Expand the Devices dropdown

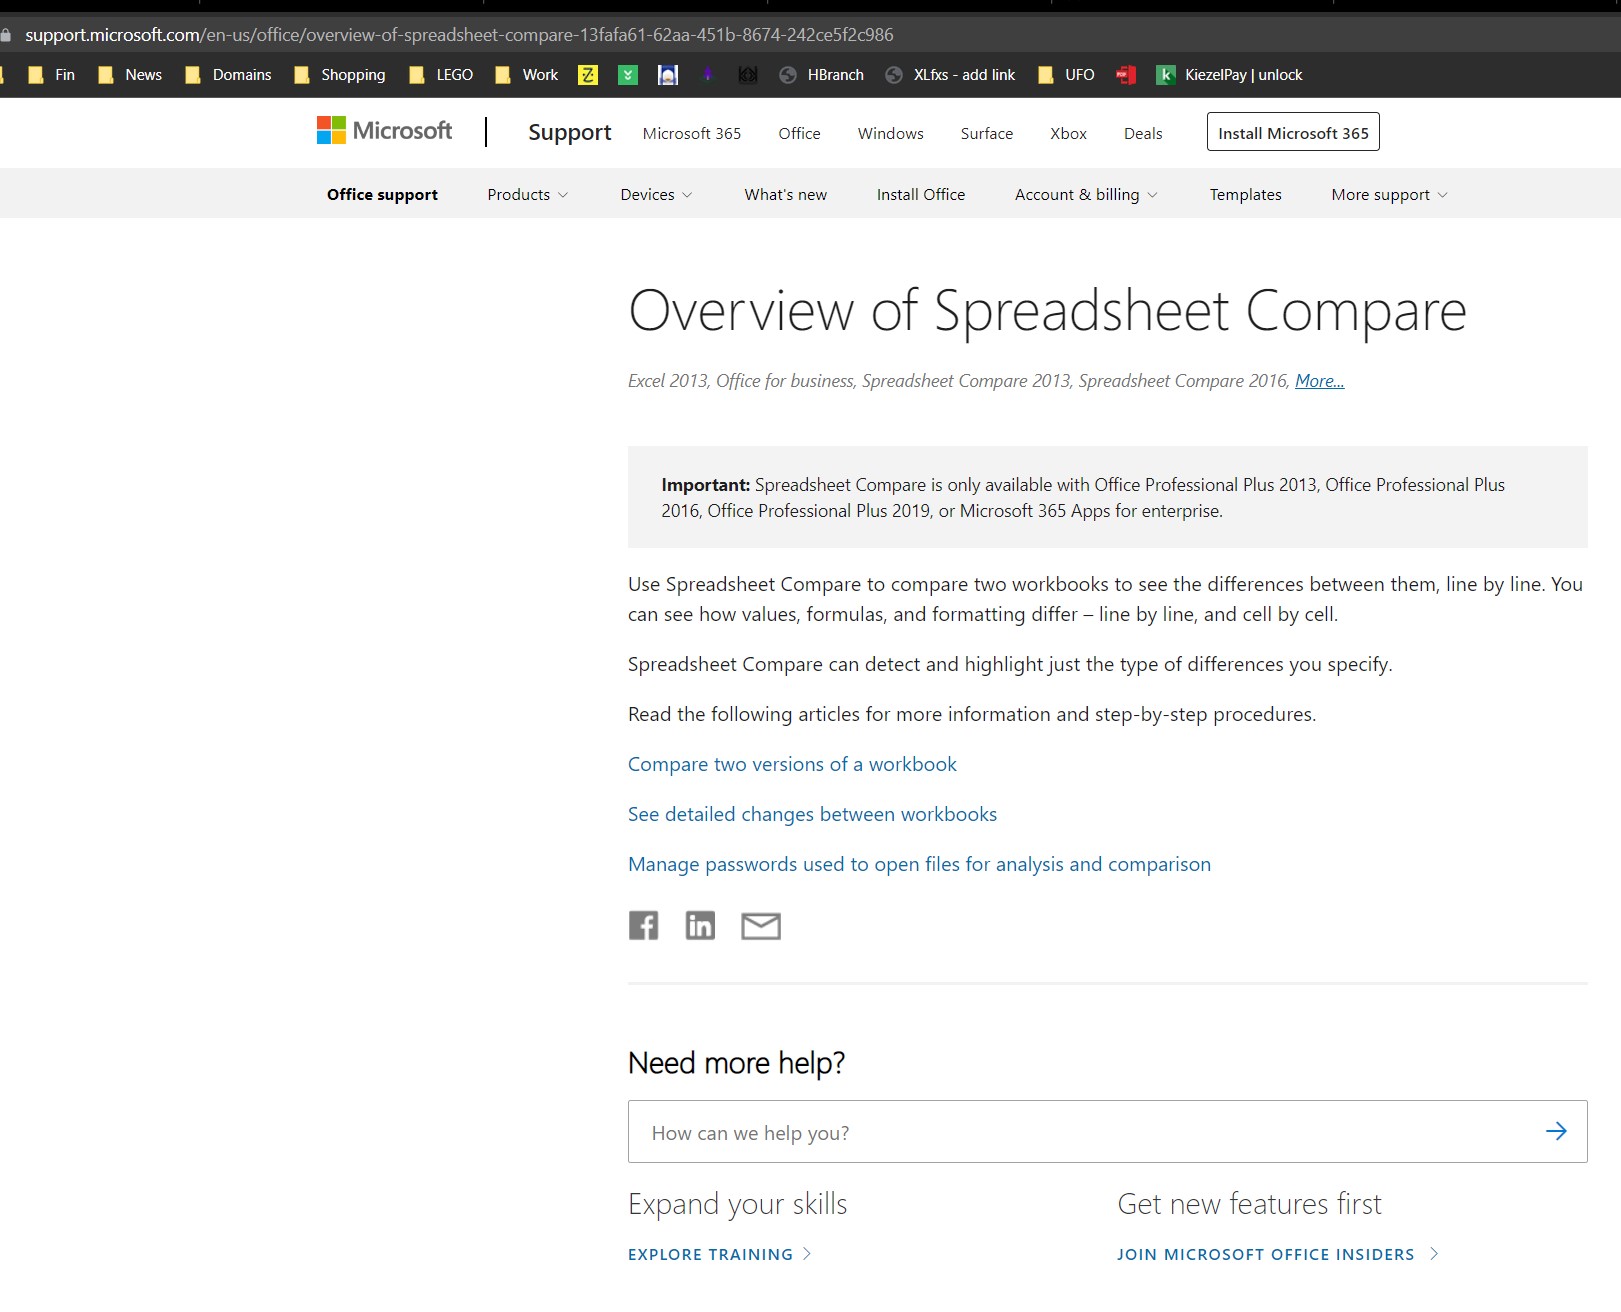point(656,194)
